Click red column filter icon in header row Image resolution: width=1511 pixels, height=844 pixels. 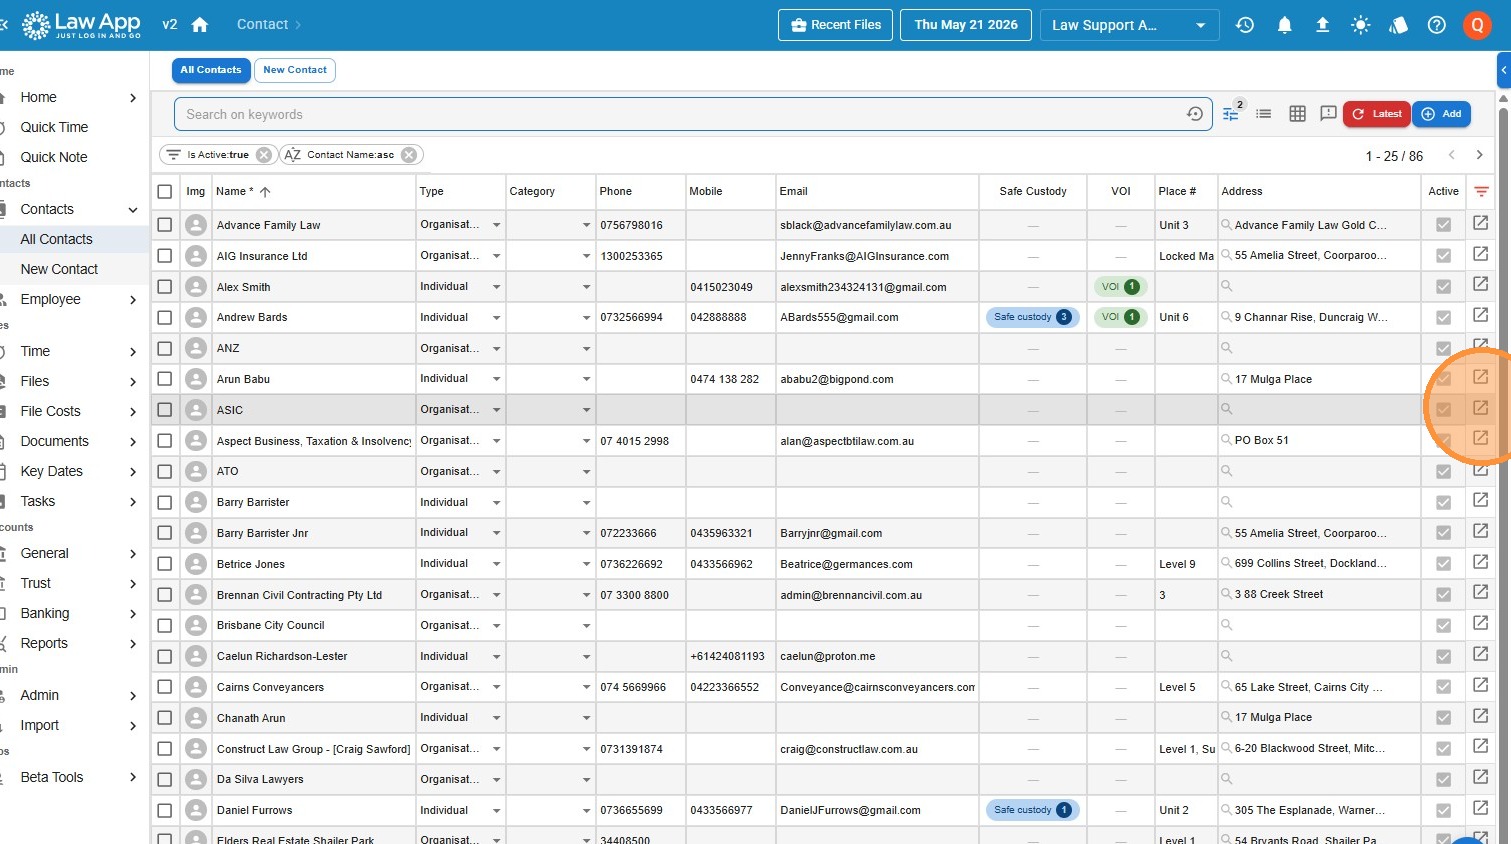(x=1481, y=191)
